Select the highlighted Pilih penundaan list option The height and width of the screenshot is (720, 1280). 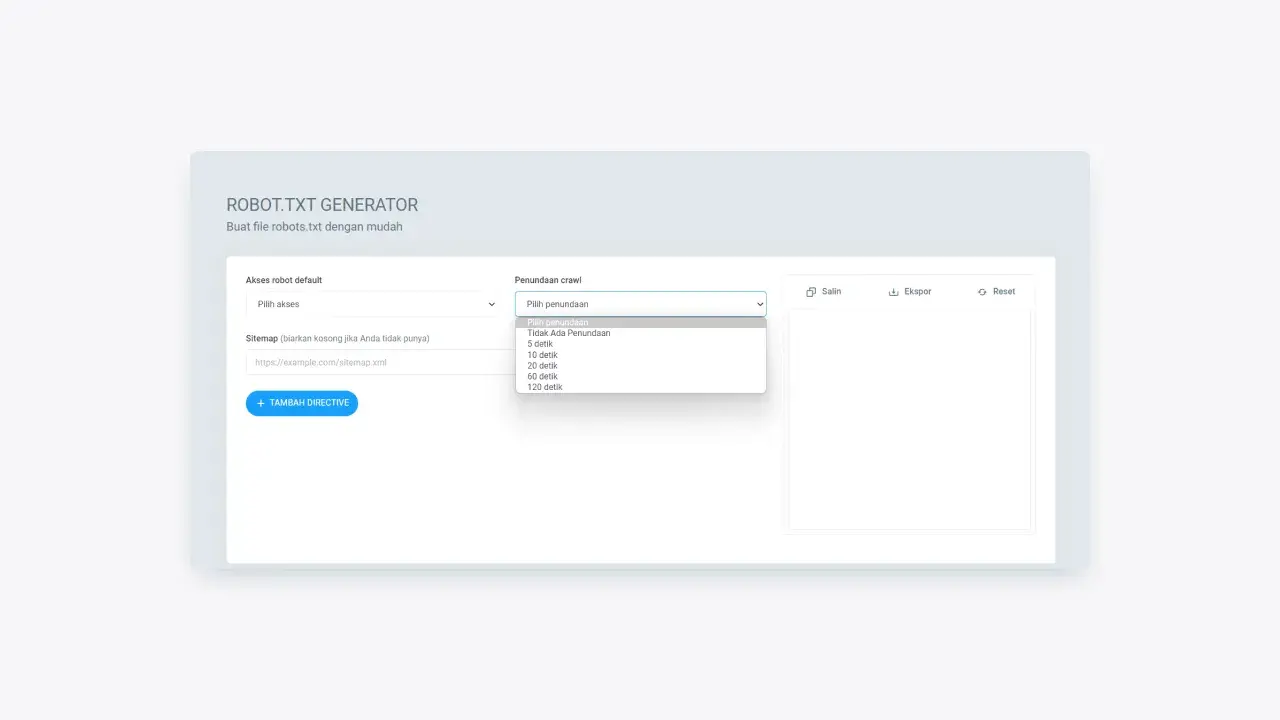click(640, 323)
